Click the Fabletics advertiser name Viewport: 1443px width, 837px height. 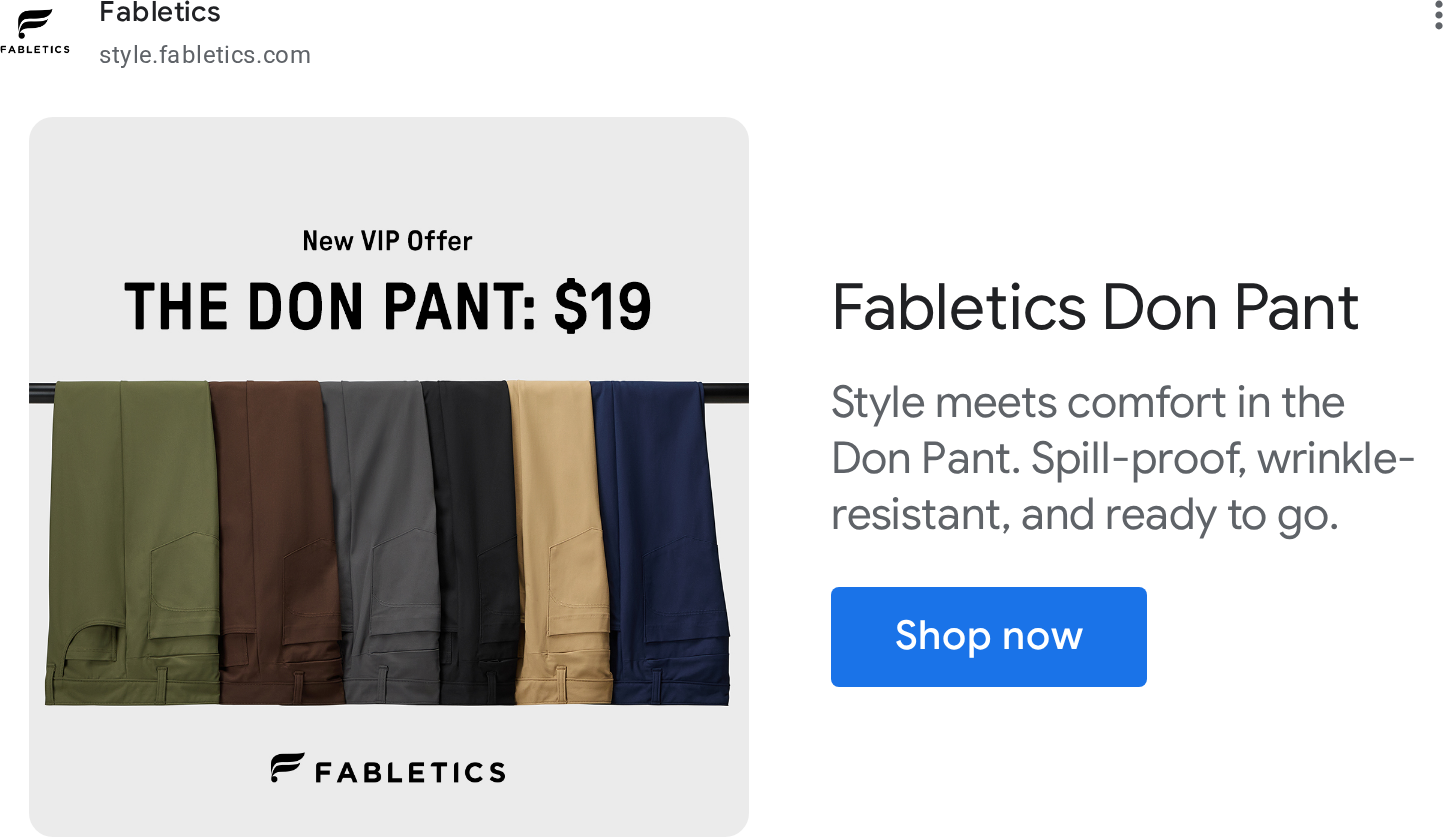tap(160, 13)
